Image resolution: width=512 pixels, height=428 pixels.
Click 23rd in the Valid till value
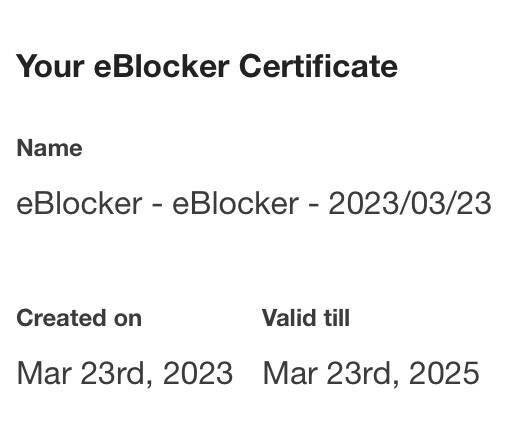pos(363,373)
